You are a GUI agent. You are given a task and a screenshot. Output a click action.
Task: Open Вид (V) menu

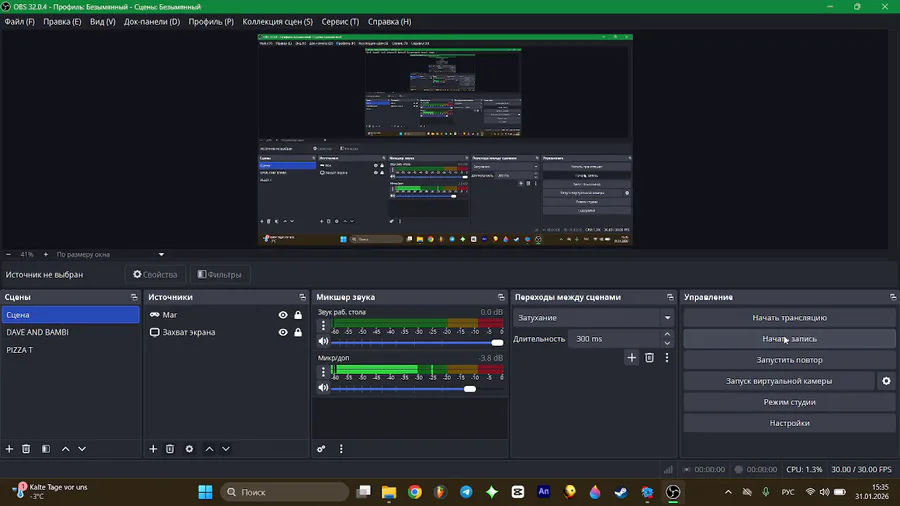click(103, 22)
